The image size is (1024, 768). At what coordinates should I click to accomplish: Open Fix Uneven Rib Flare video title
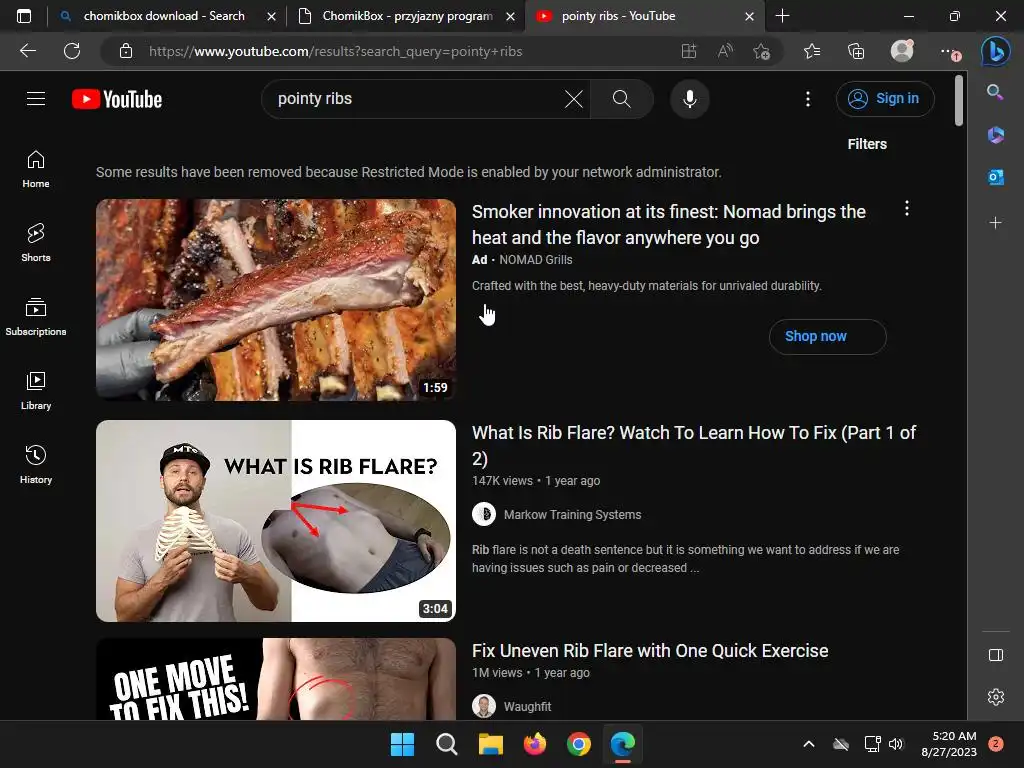pyautogui.click(x=650, y=651)
